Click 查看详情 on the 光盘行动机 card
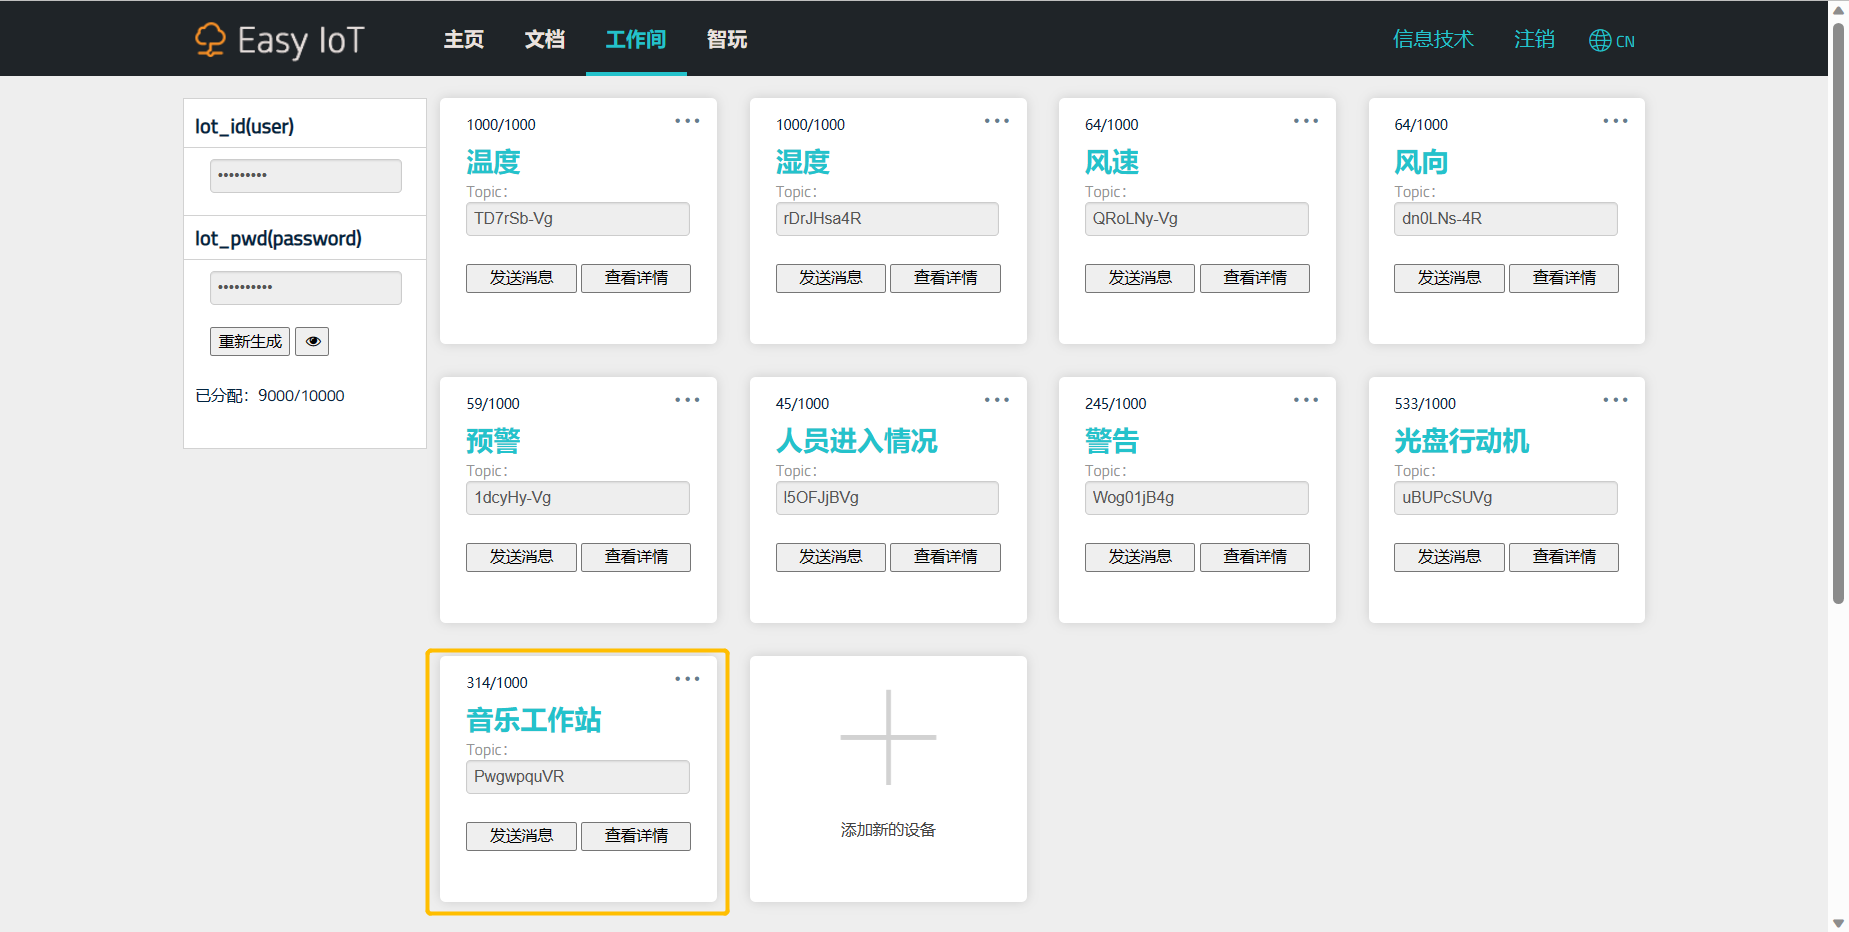The image size is (1849, 932). coord(1563,557)
